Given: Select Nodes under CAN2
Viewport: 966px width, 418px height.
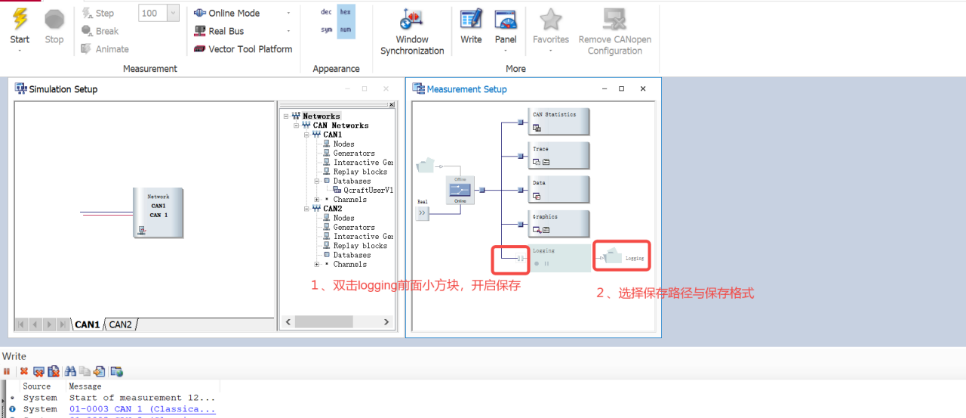Looking at the screenshot, I should [344, 218].
